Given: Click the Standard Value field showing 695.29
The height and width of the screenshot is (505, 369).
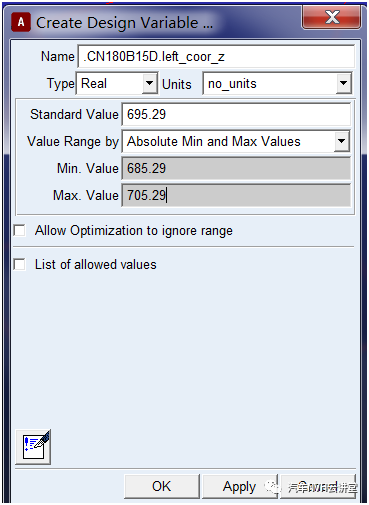Looking at the screenshot, I should click(236, 114).
